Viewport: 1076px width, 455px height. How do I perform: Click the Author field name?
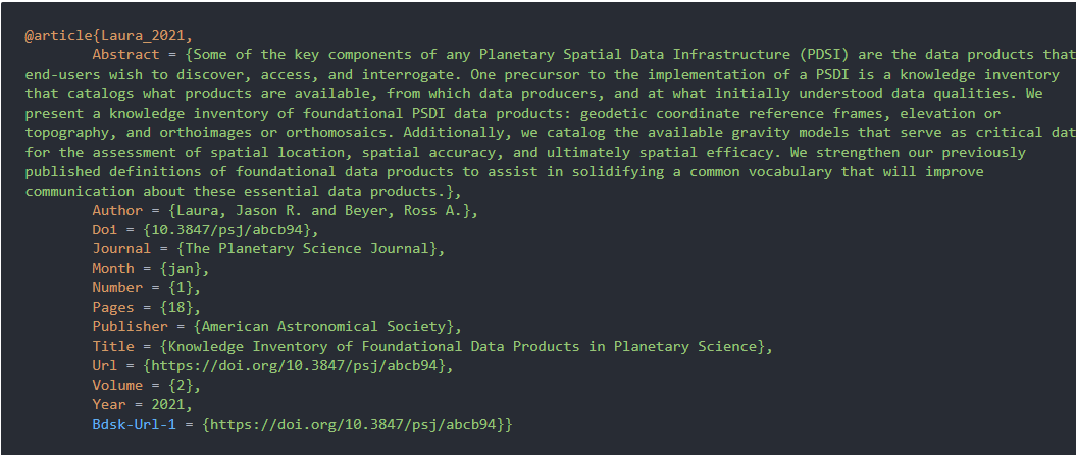118,210
